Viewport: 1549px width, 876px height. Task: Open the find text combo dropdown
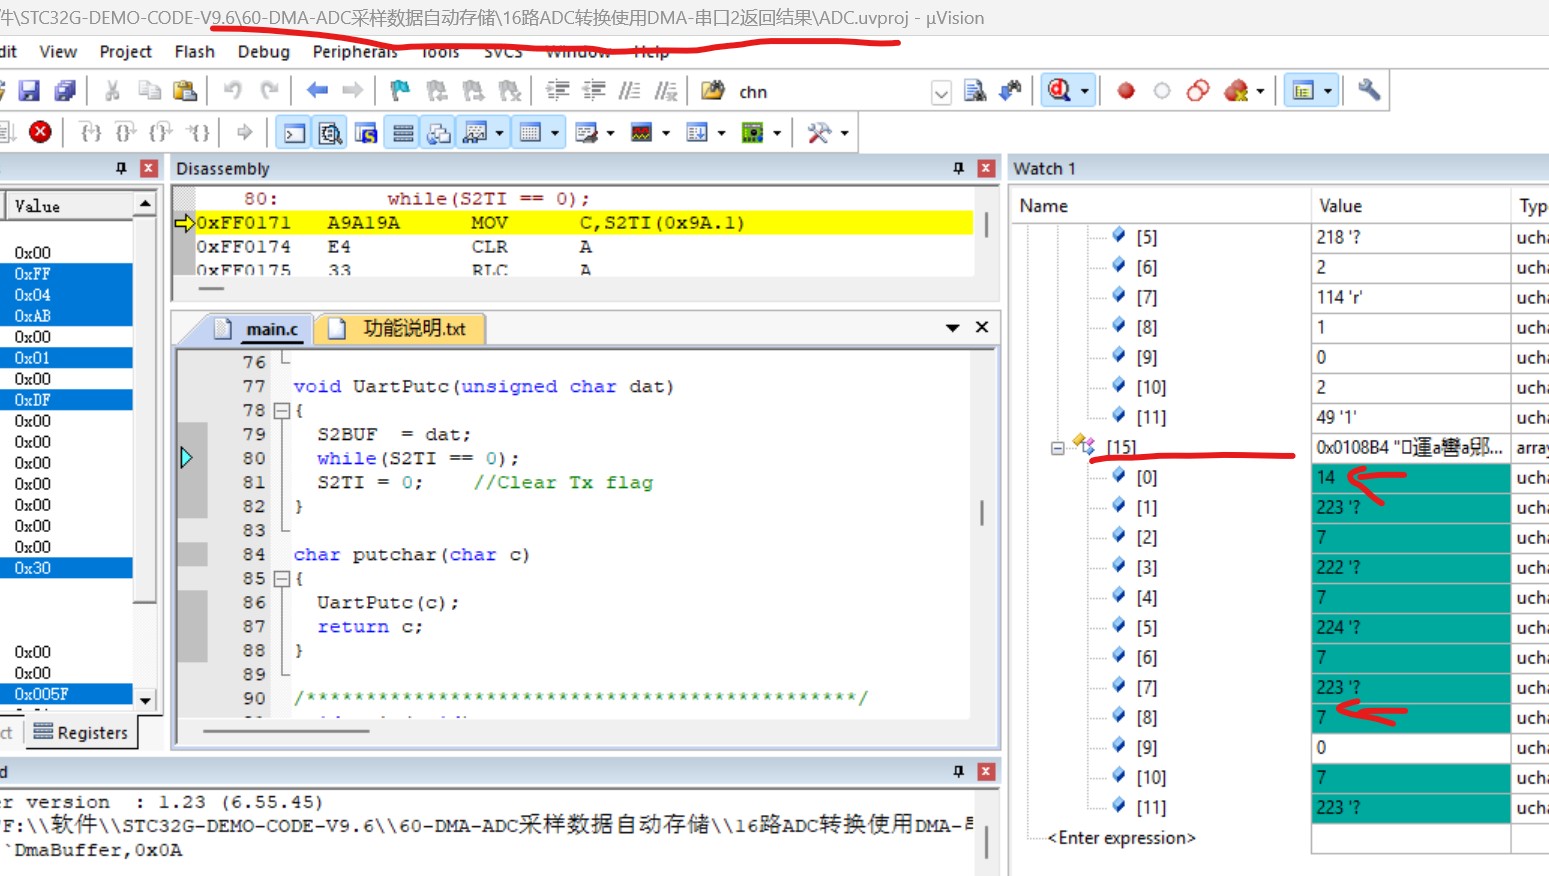pos(941,93)
